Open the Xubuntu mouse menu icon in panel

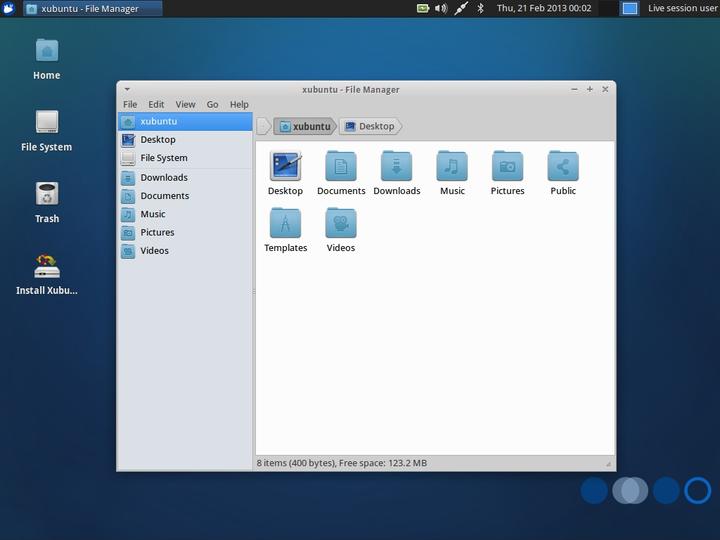tap(8, 8)
